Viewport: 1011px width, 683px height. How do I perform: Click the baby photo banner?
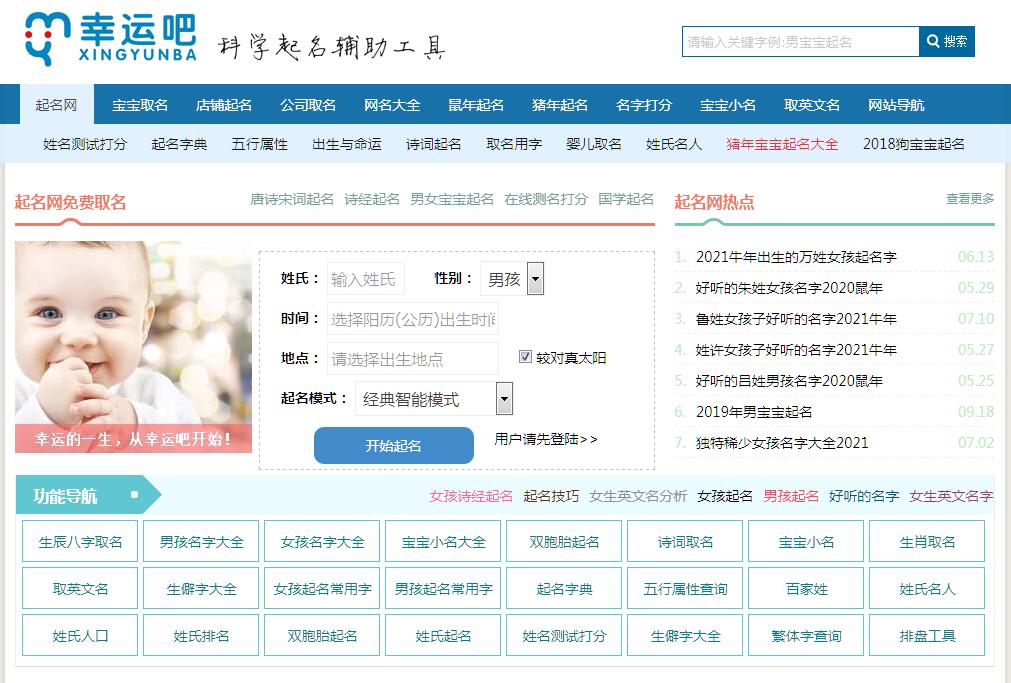[133, 346]
